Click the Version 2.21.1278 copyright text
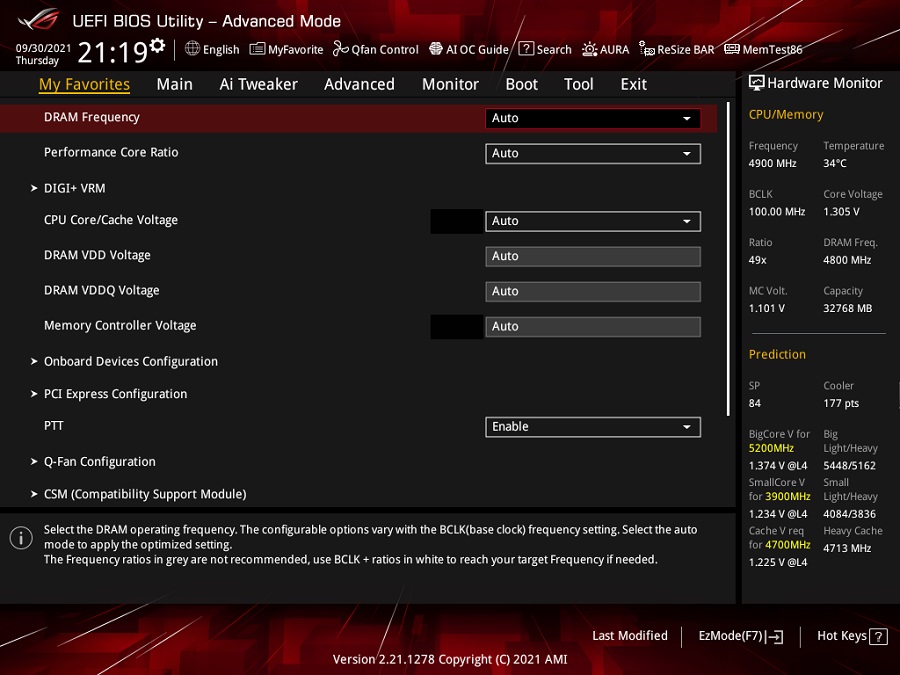Image resolution: width=900 pixels, height=675 pixels. (450, 659)
